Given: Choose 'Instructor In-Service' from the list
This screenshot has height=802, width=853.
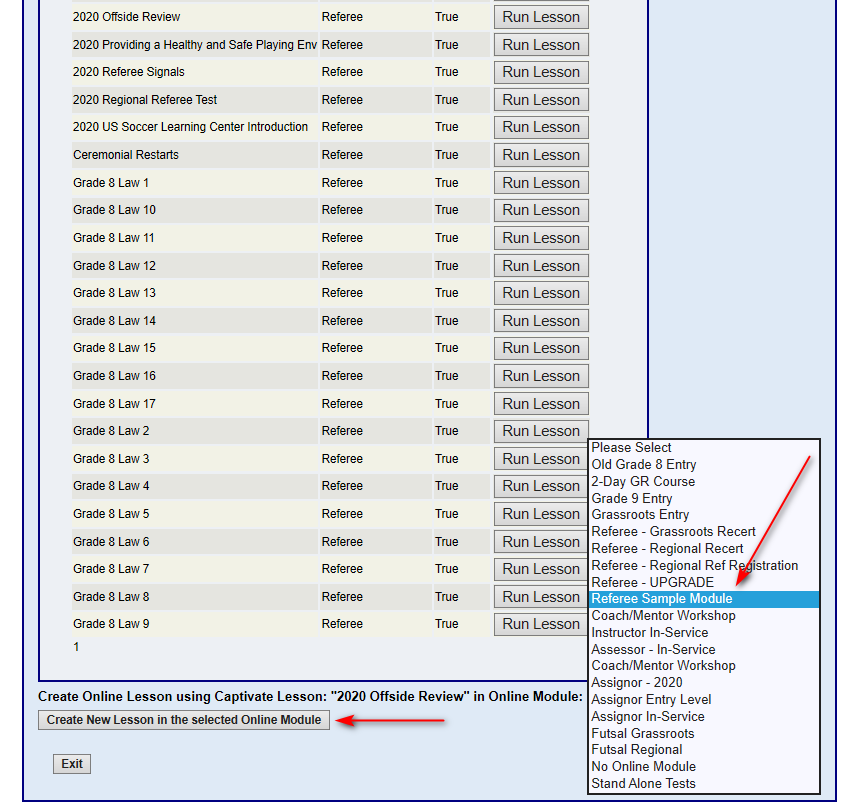Looking at the screenshot, I should point(704,633).
